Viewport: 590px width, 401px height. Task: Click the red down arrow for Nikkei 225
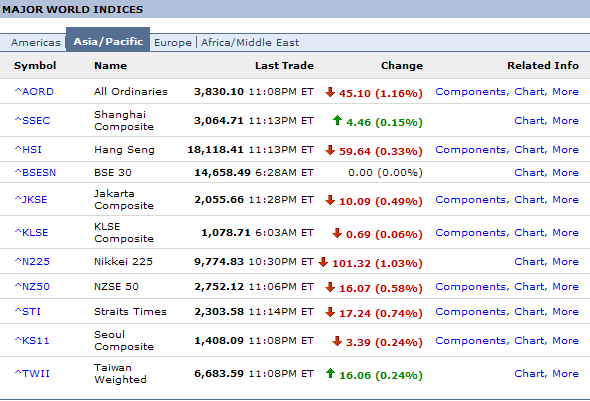pyautogui.click(x=323, y=262)
